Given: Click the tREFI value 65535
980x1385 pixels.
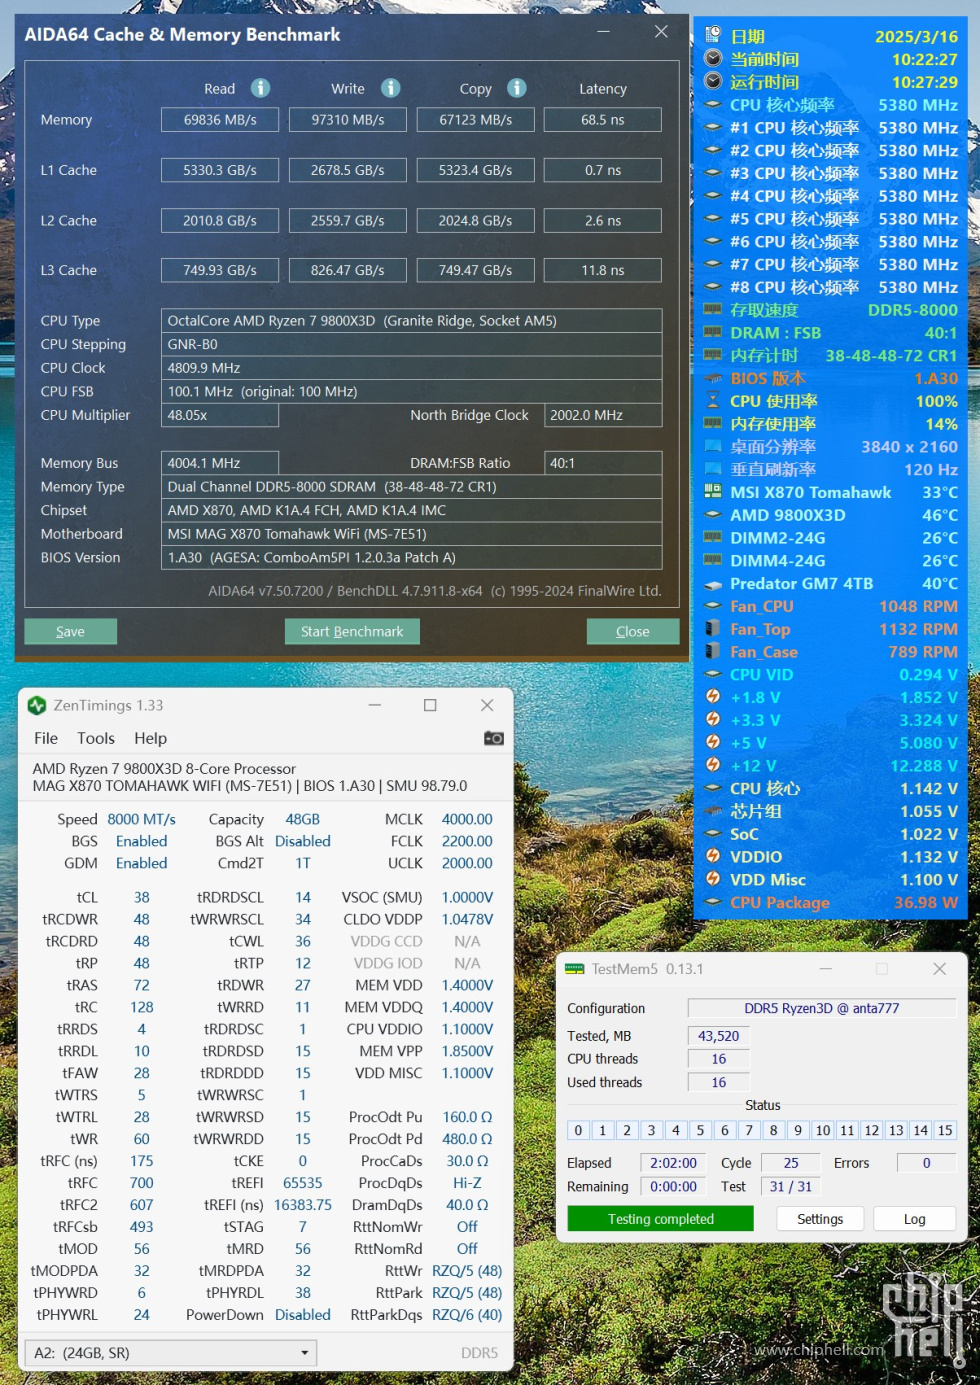Looking at the screenshot, I should (303, 1183).
